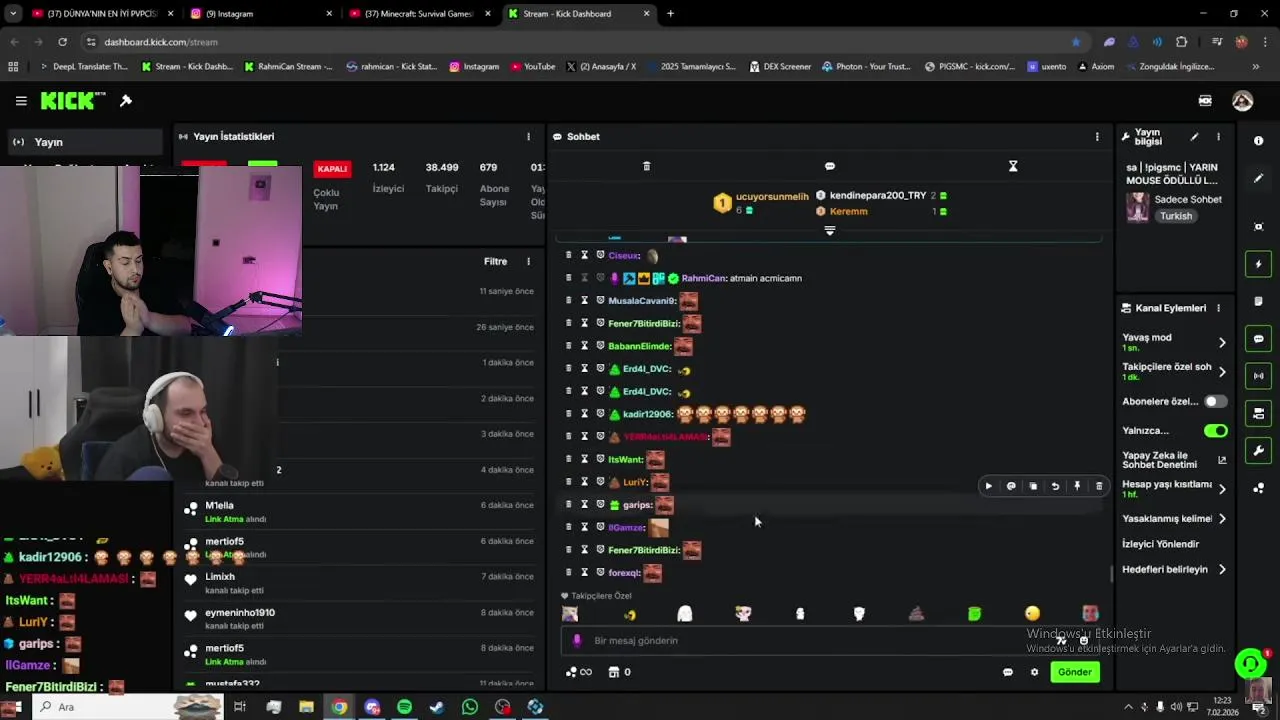Click the undo arrow in the hovered message toolbar
The height and width of the screenshot is (720, 1280).
click(x=1055, y=486)
